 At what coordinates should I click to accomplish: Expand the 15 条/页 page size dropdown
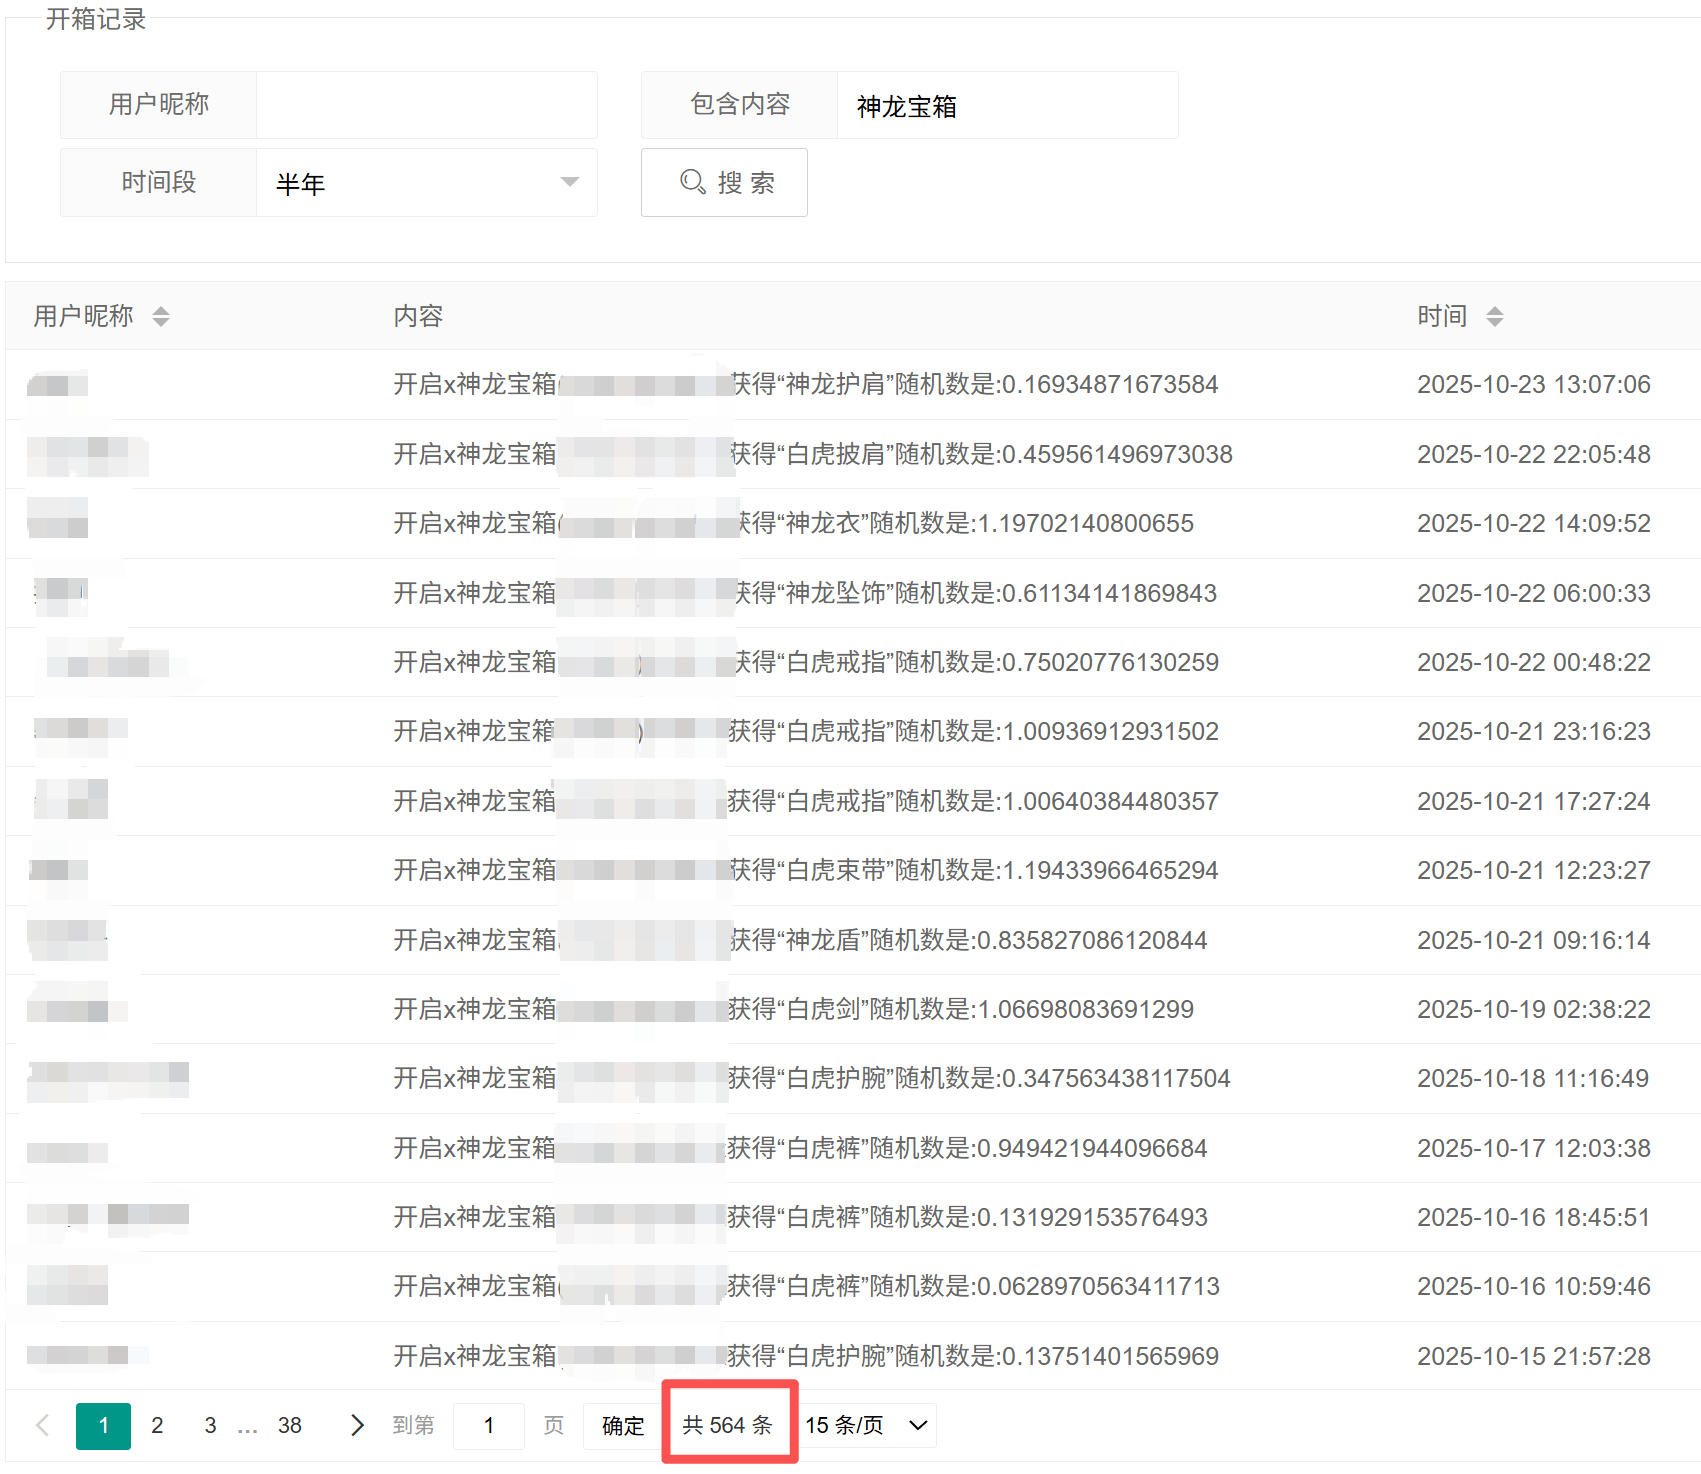868,1425
